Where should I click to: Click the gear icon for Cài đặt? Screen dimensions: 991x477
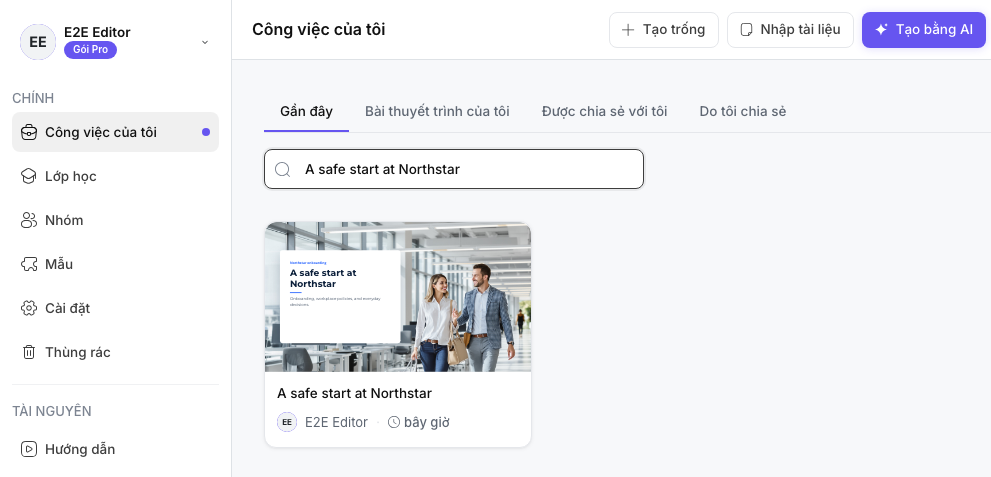[28, 308]
